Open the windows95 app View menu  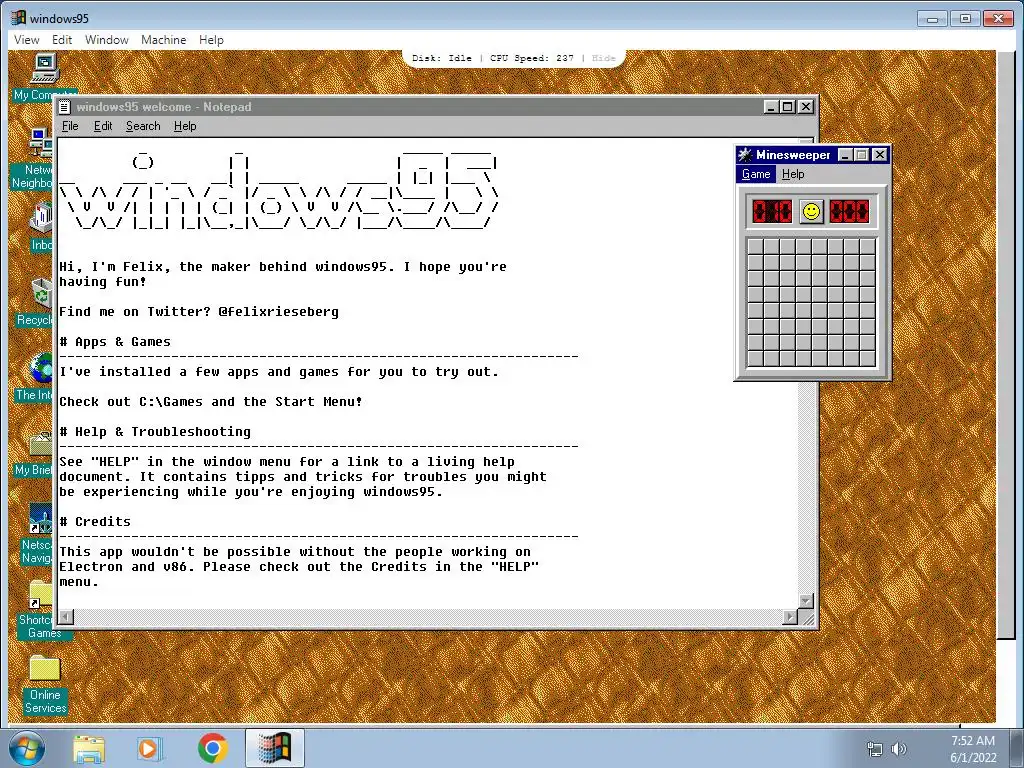(x=27, y=40)
